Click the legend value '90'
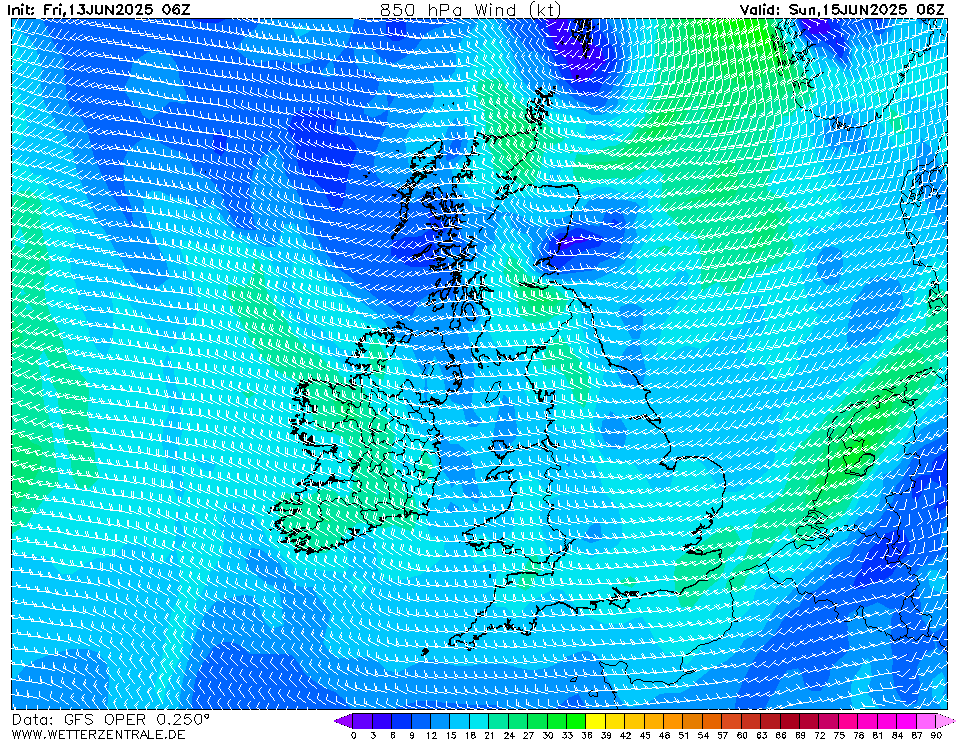Image resolution: width=959 pixels, height=741 pixels. click(936, 735)
